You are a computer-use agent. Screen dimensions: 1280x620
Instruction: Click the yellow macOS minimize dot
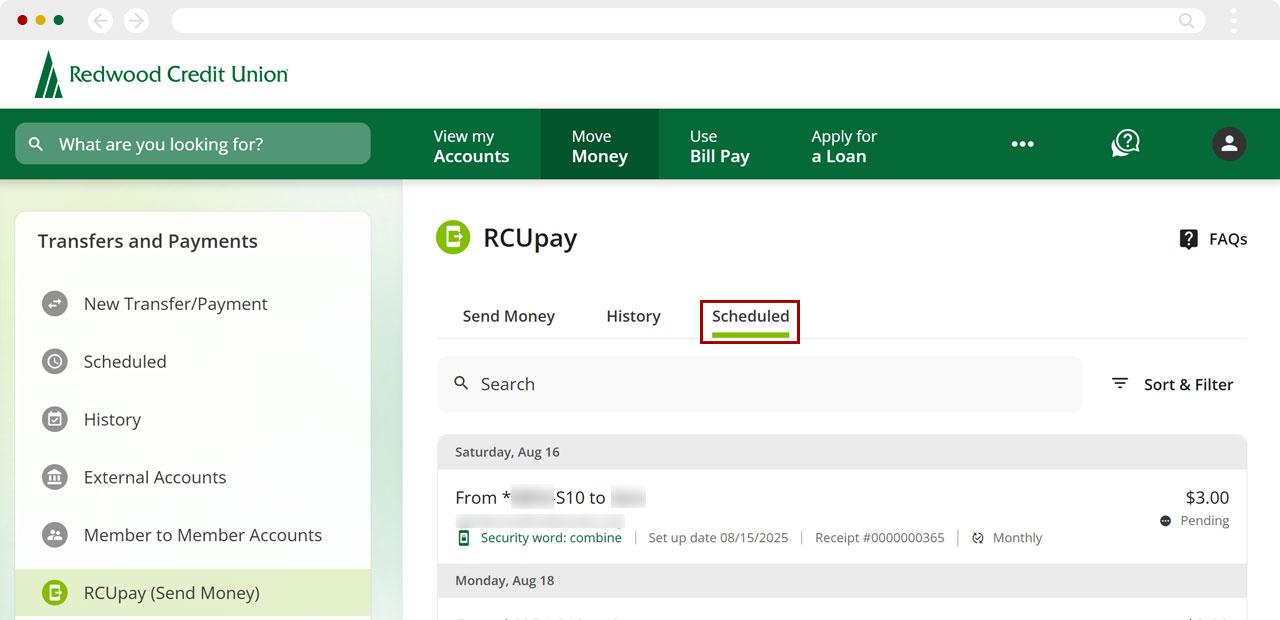click(40, 20)
